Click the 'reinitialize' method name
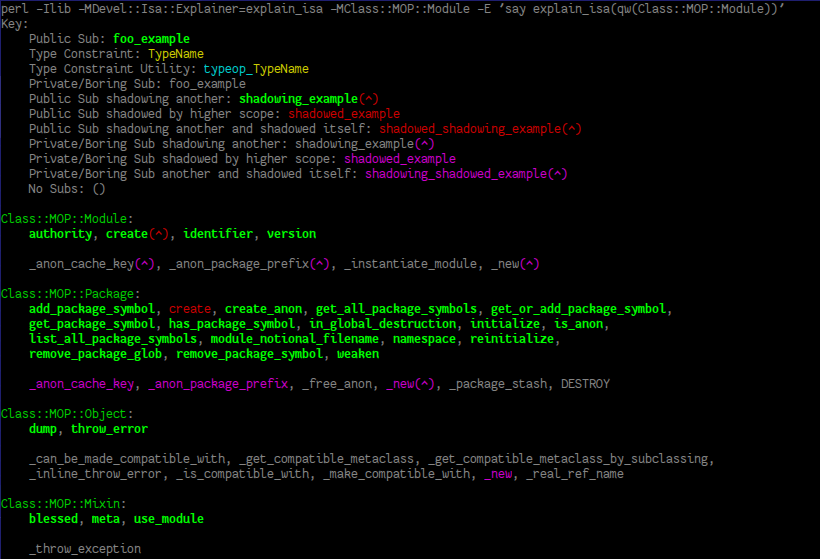The image size is (820, 559). click(x=512, y=339)
